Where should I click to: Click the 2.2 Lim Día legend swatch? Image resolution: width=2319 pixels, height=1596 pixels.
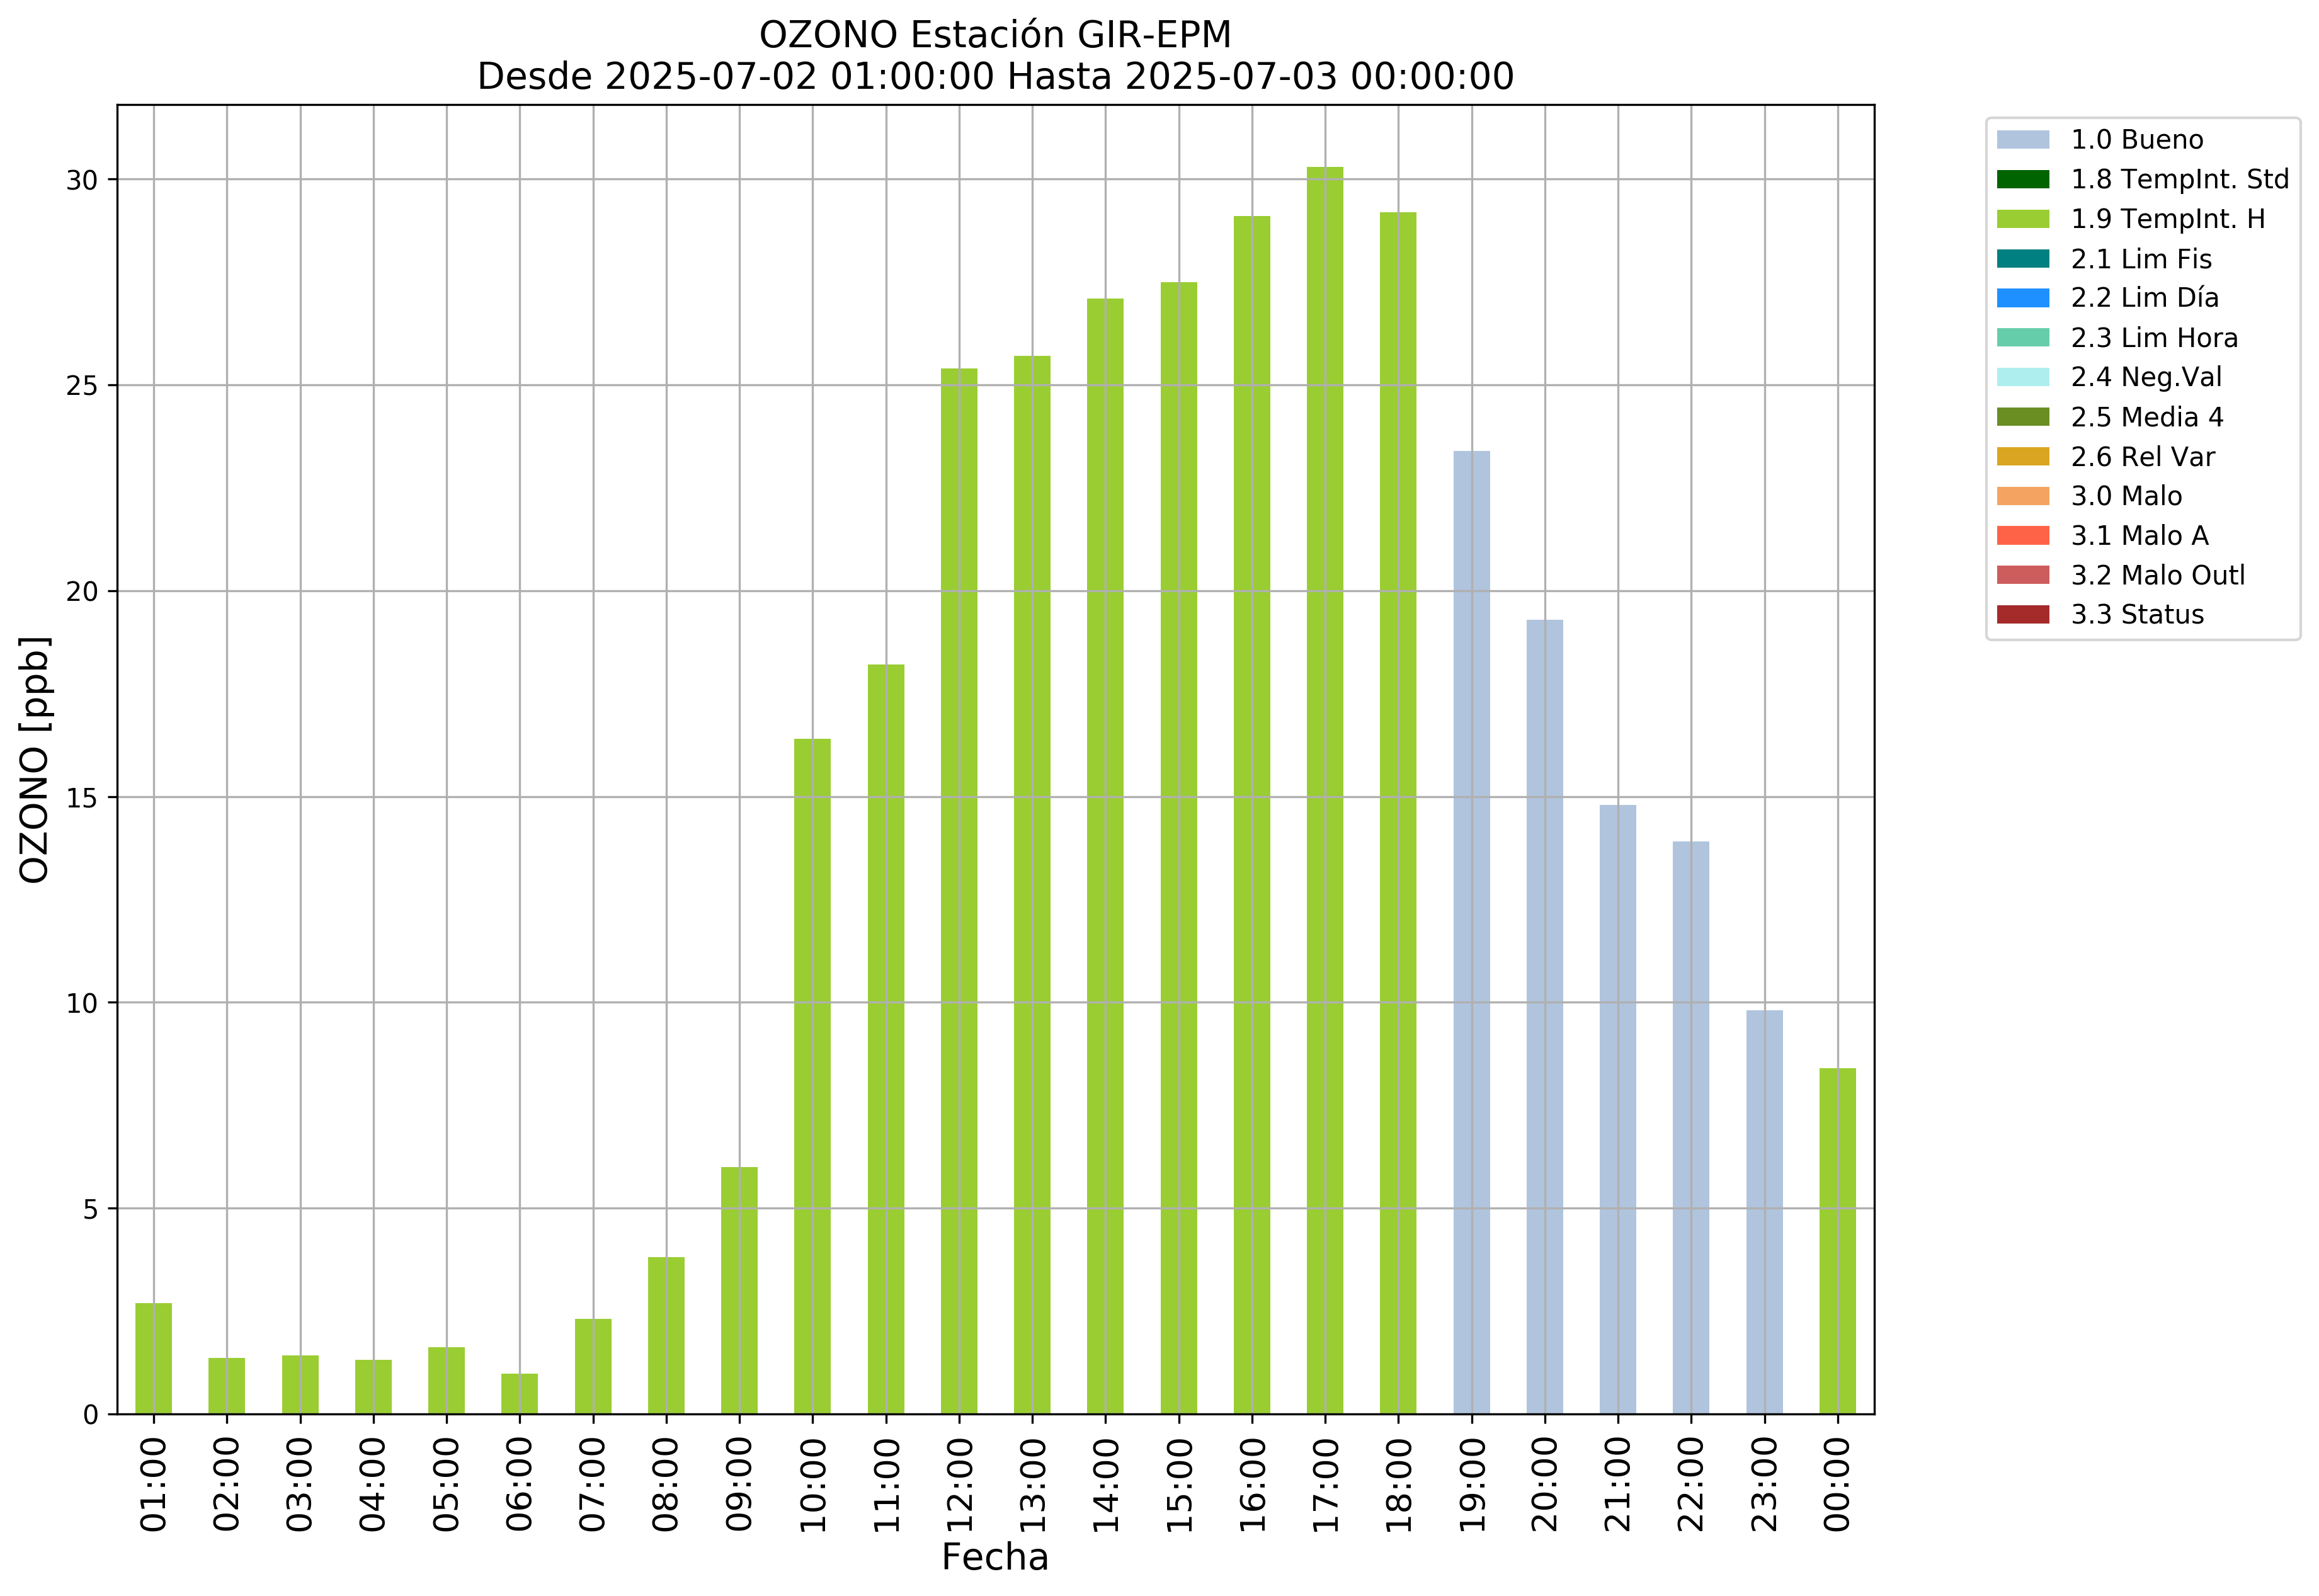2022,298
